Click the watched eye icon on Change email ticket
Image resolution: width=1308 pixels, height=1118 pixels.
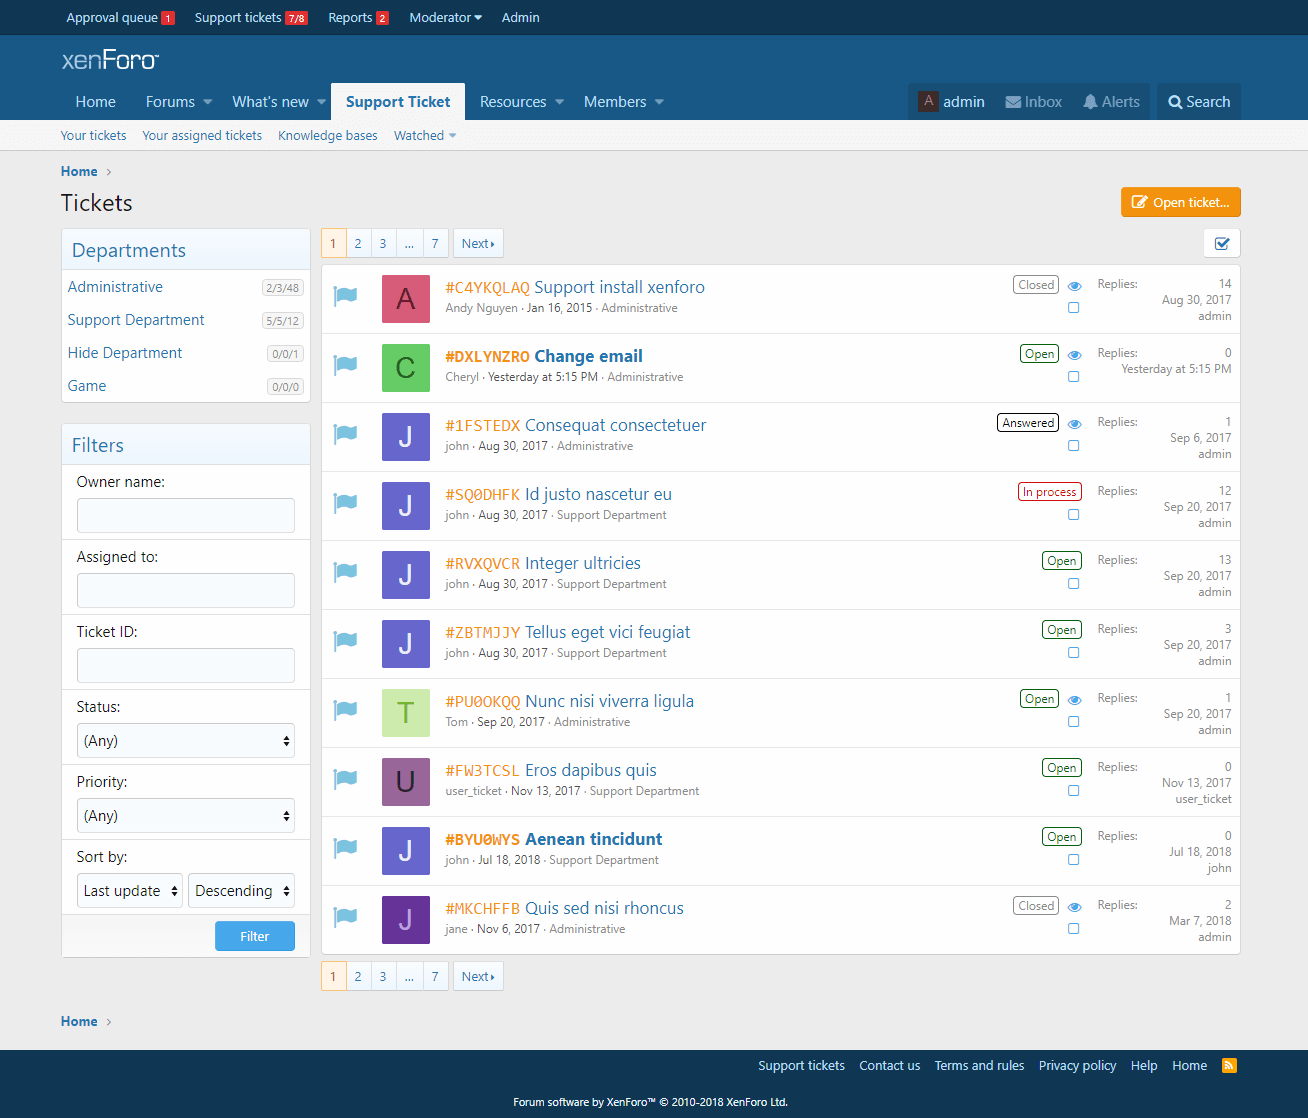(1074, 355)
